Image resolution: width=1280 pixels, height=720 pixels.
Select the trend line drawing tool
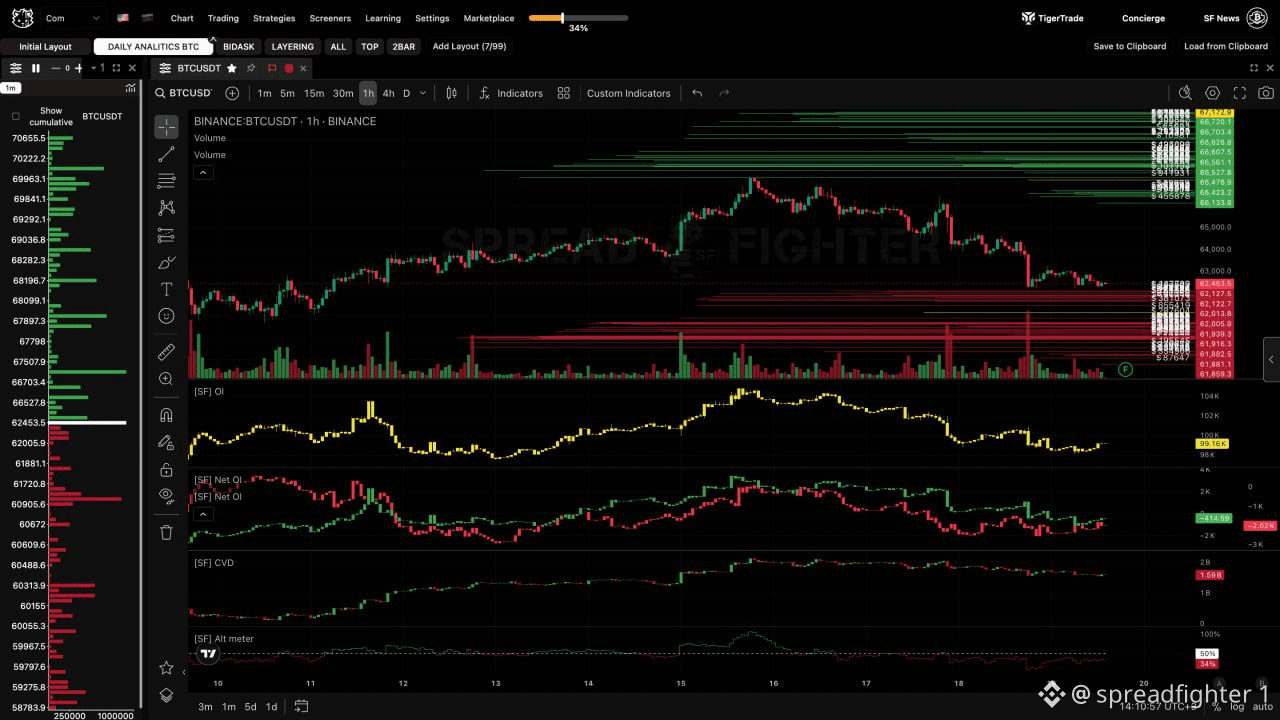(166, 154)
